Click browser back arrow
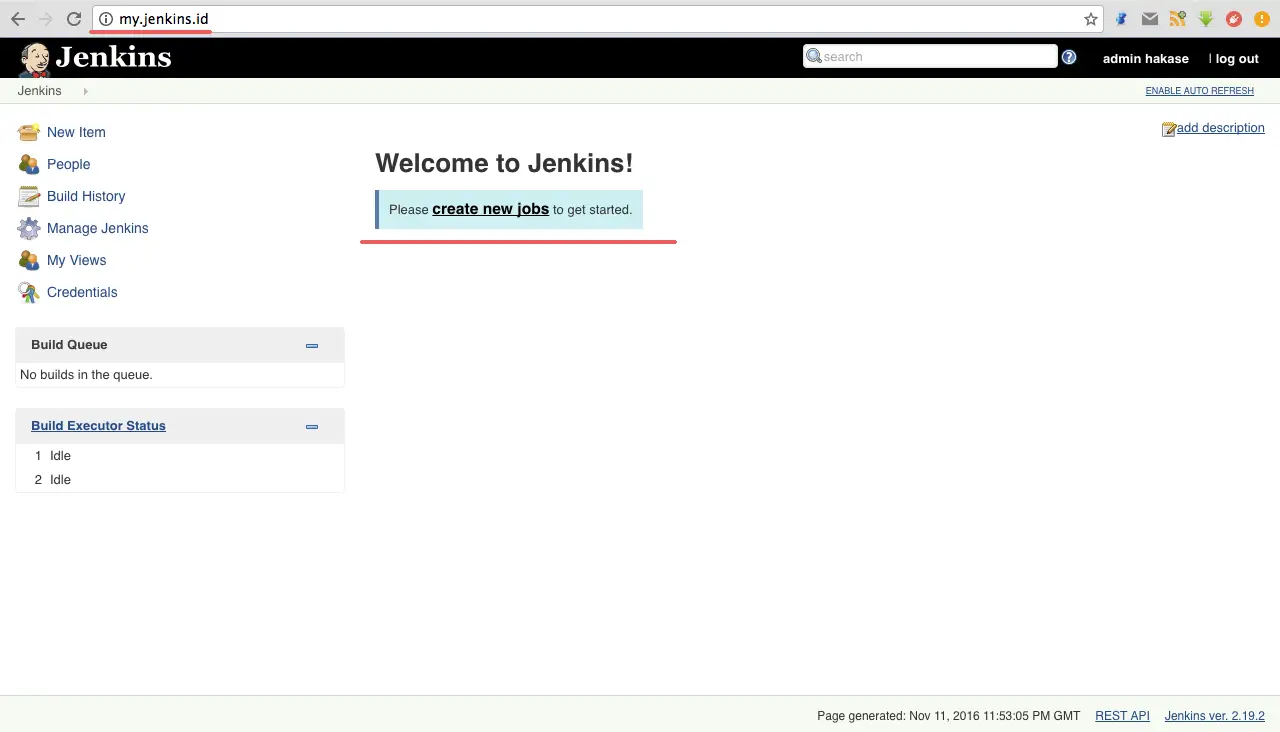 tap(18, 19)
